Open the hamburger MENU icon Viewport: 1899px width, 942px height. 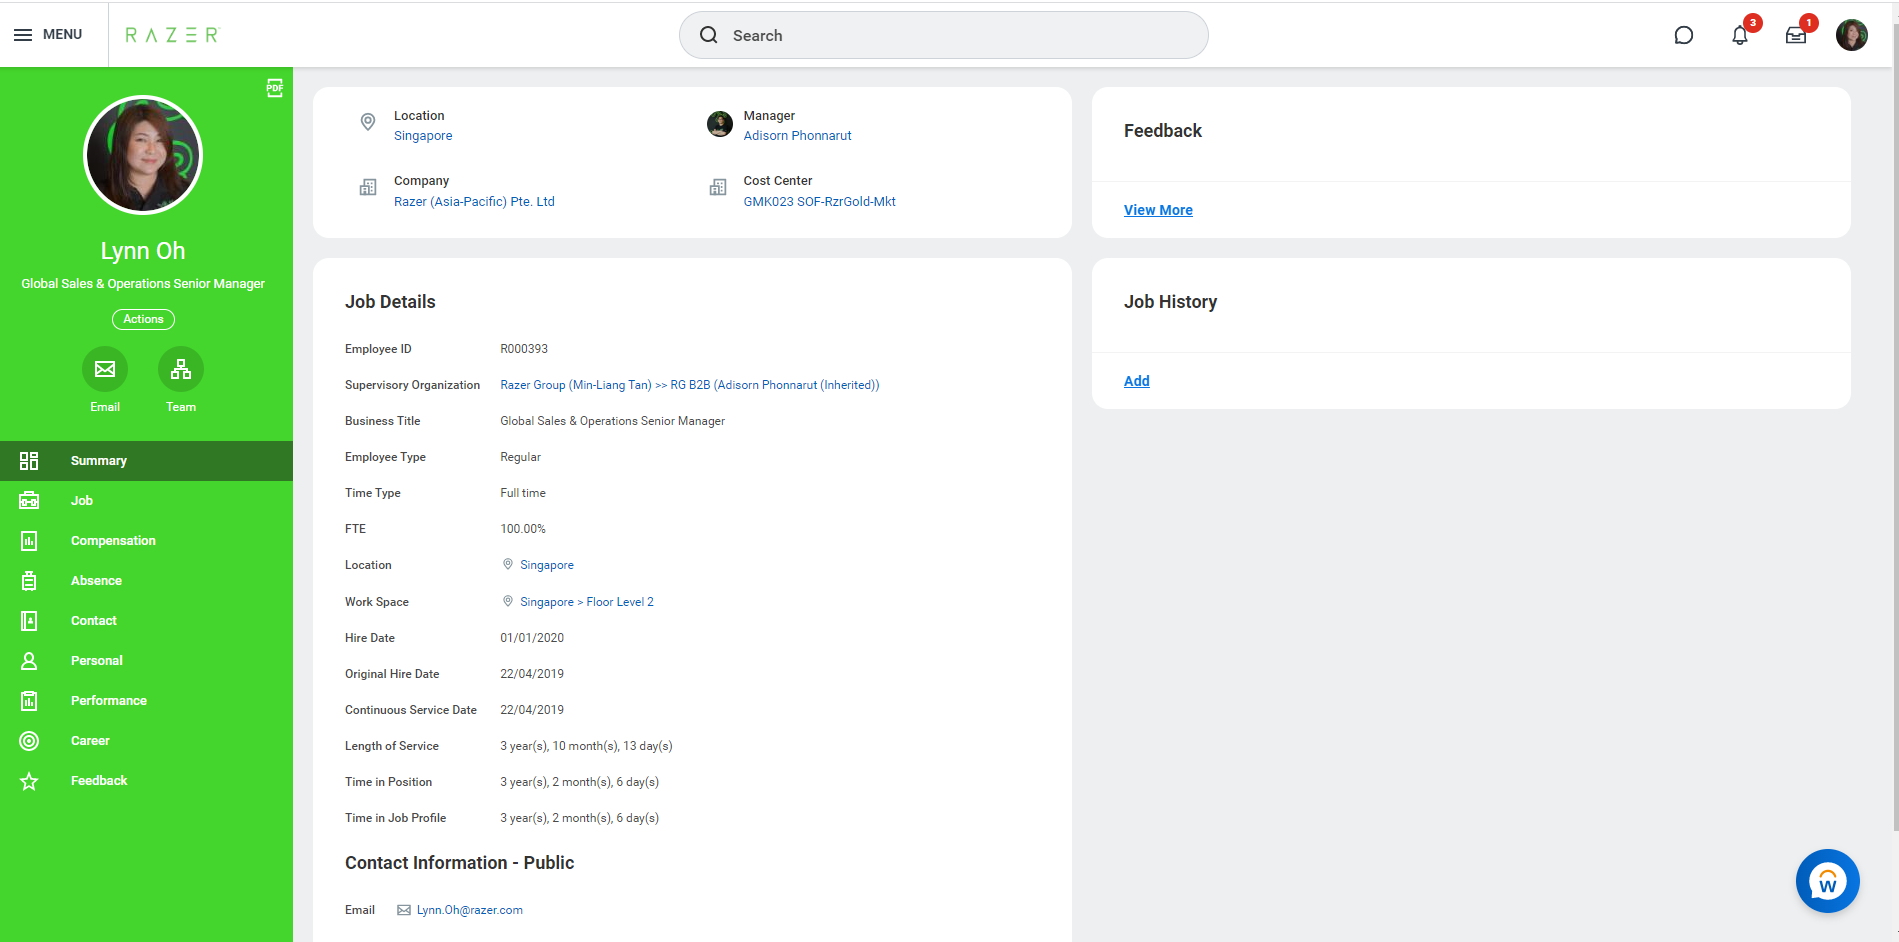(23, 35)
